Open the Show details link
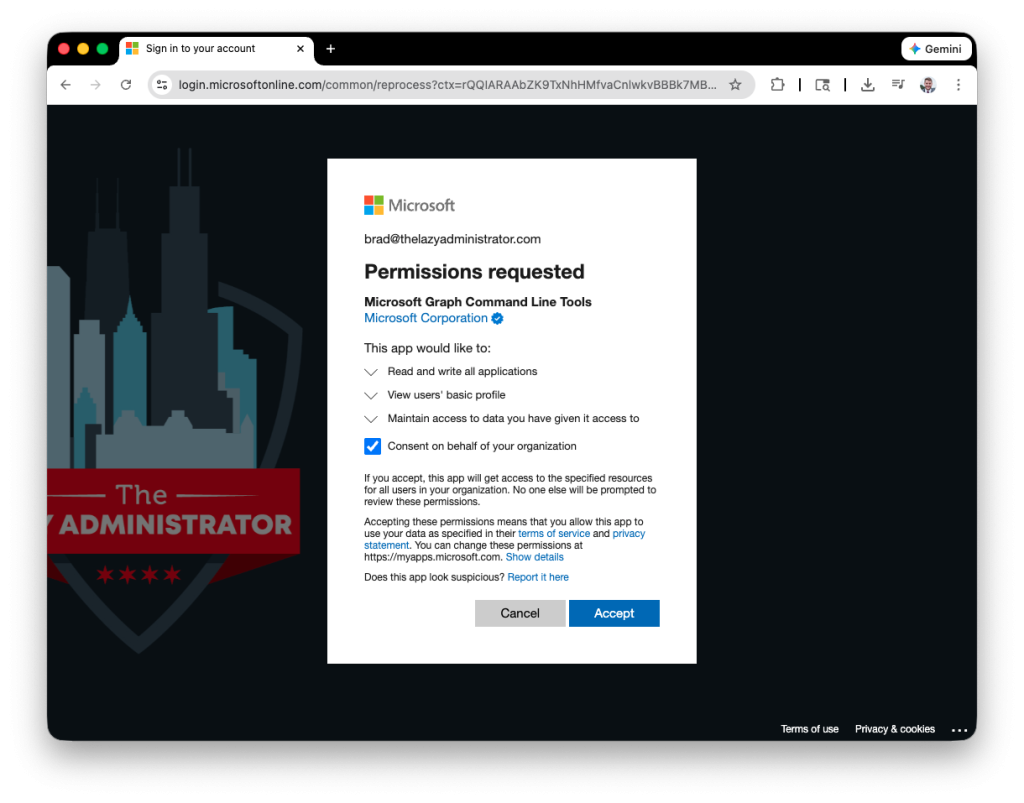The height and width of the screenshot is (803, 1024). point(534,557)
